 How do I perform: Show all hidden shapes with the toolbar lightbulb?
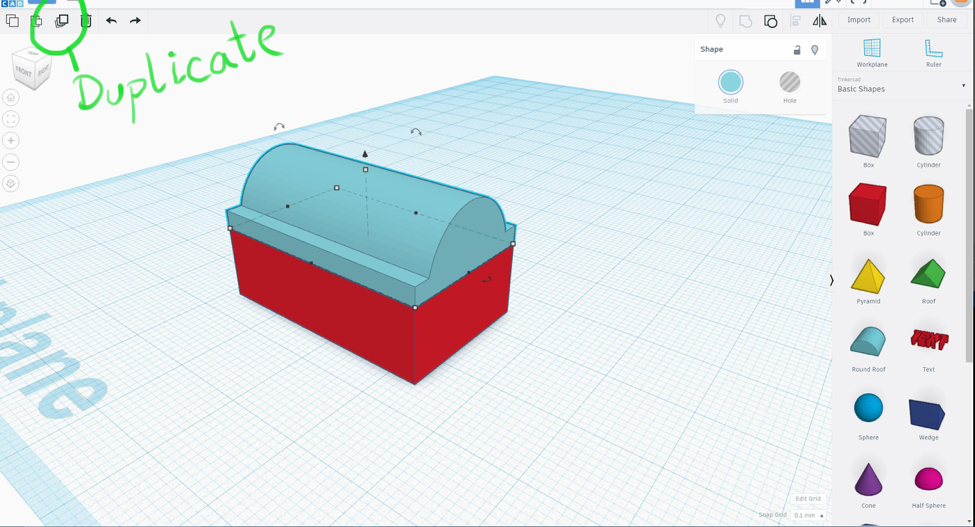[x=720, y=21]
